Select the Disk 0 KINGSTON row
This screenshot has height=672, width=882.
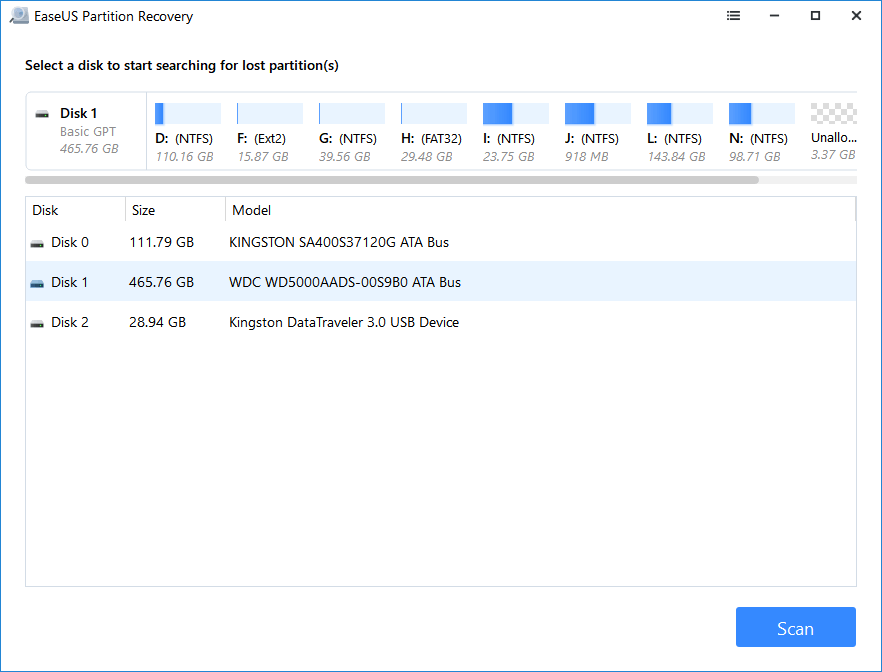[300, 242]
